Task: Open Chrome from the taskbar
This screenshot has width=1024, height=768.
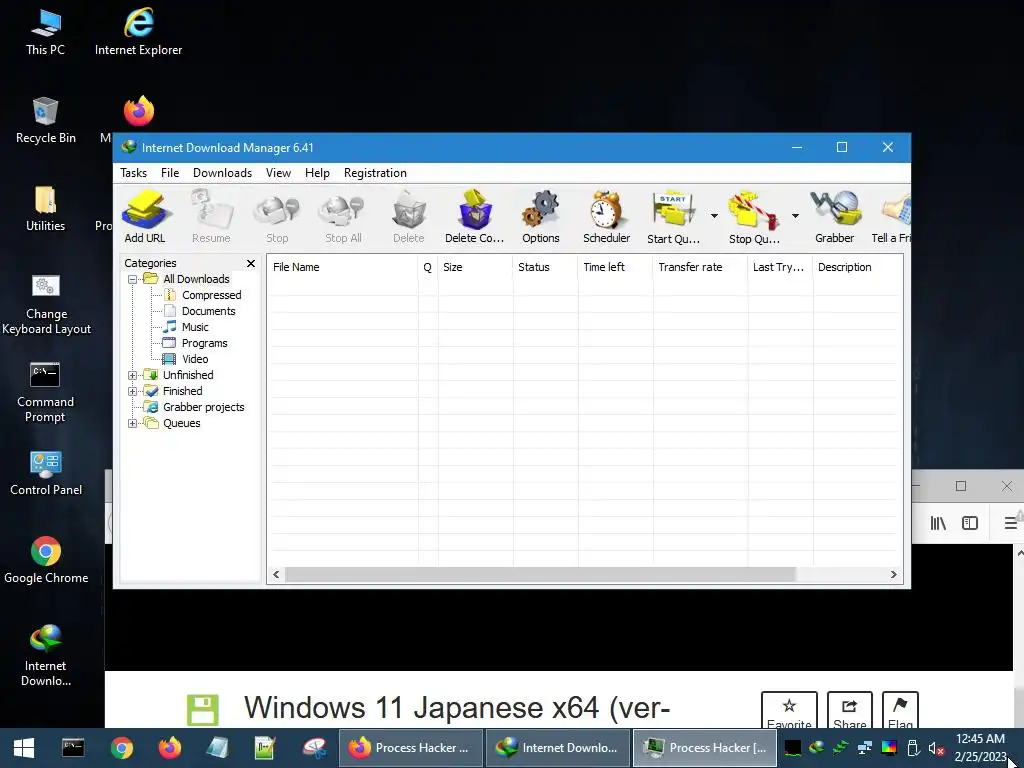Action: point(121,748)
